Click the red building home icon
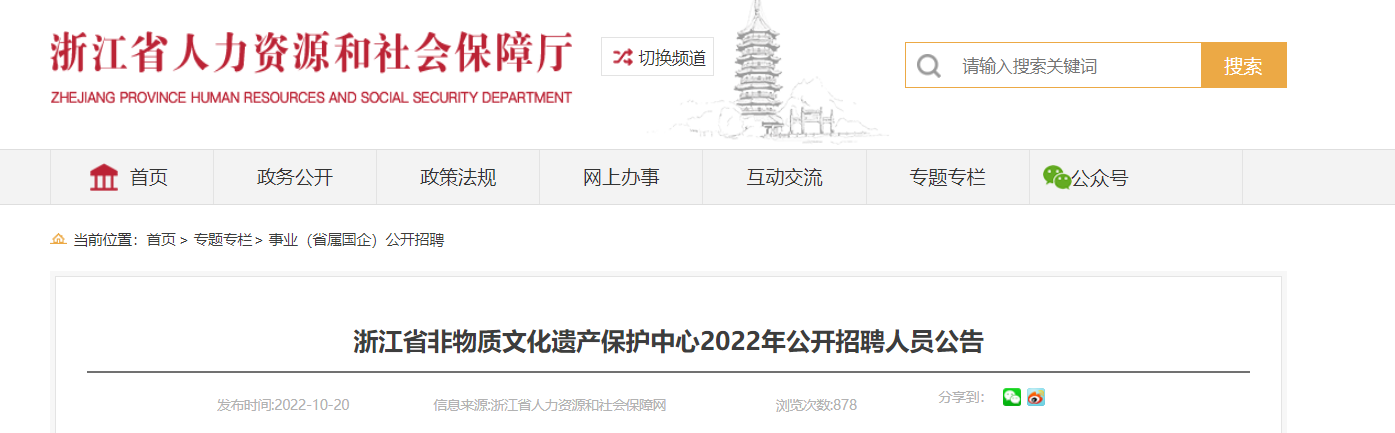This screenshot has width=1395, height=433. point(104,178)
